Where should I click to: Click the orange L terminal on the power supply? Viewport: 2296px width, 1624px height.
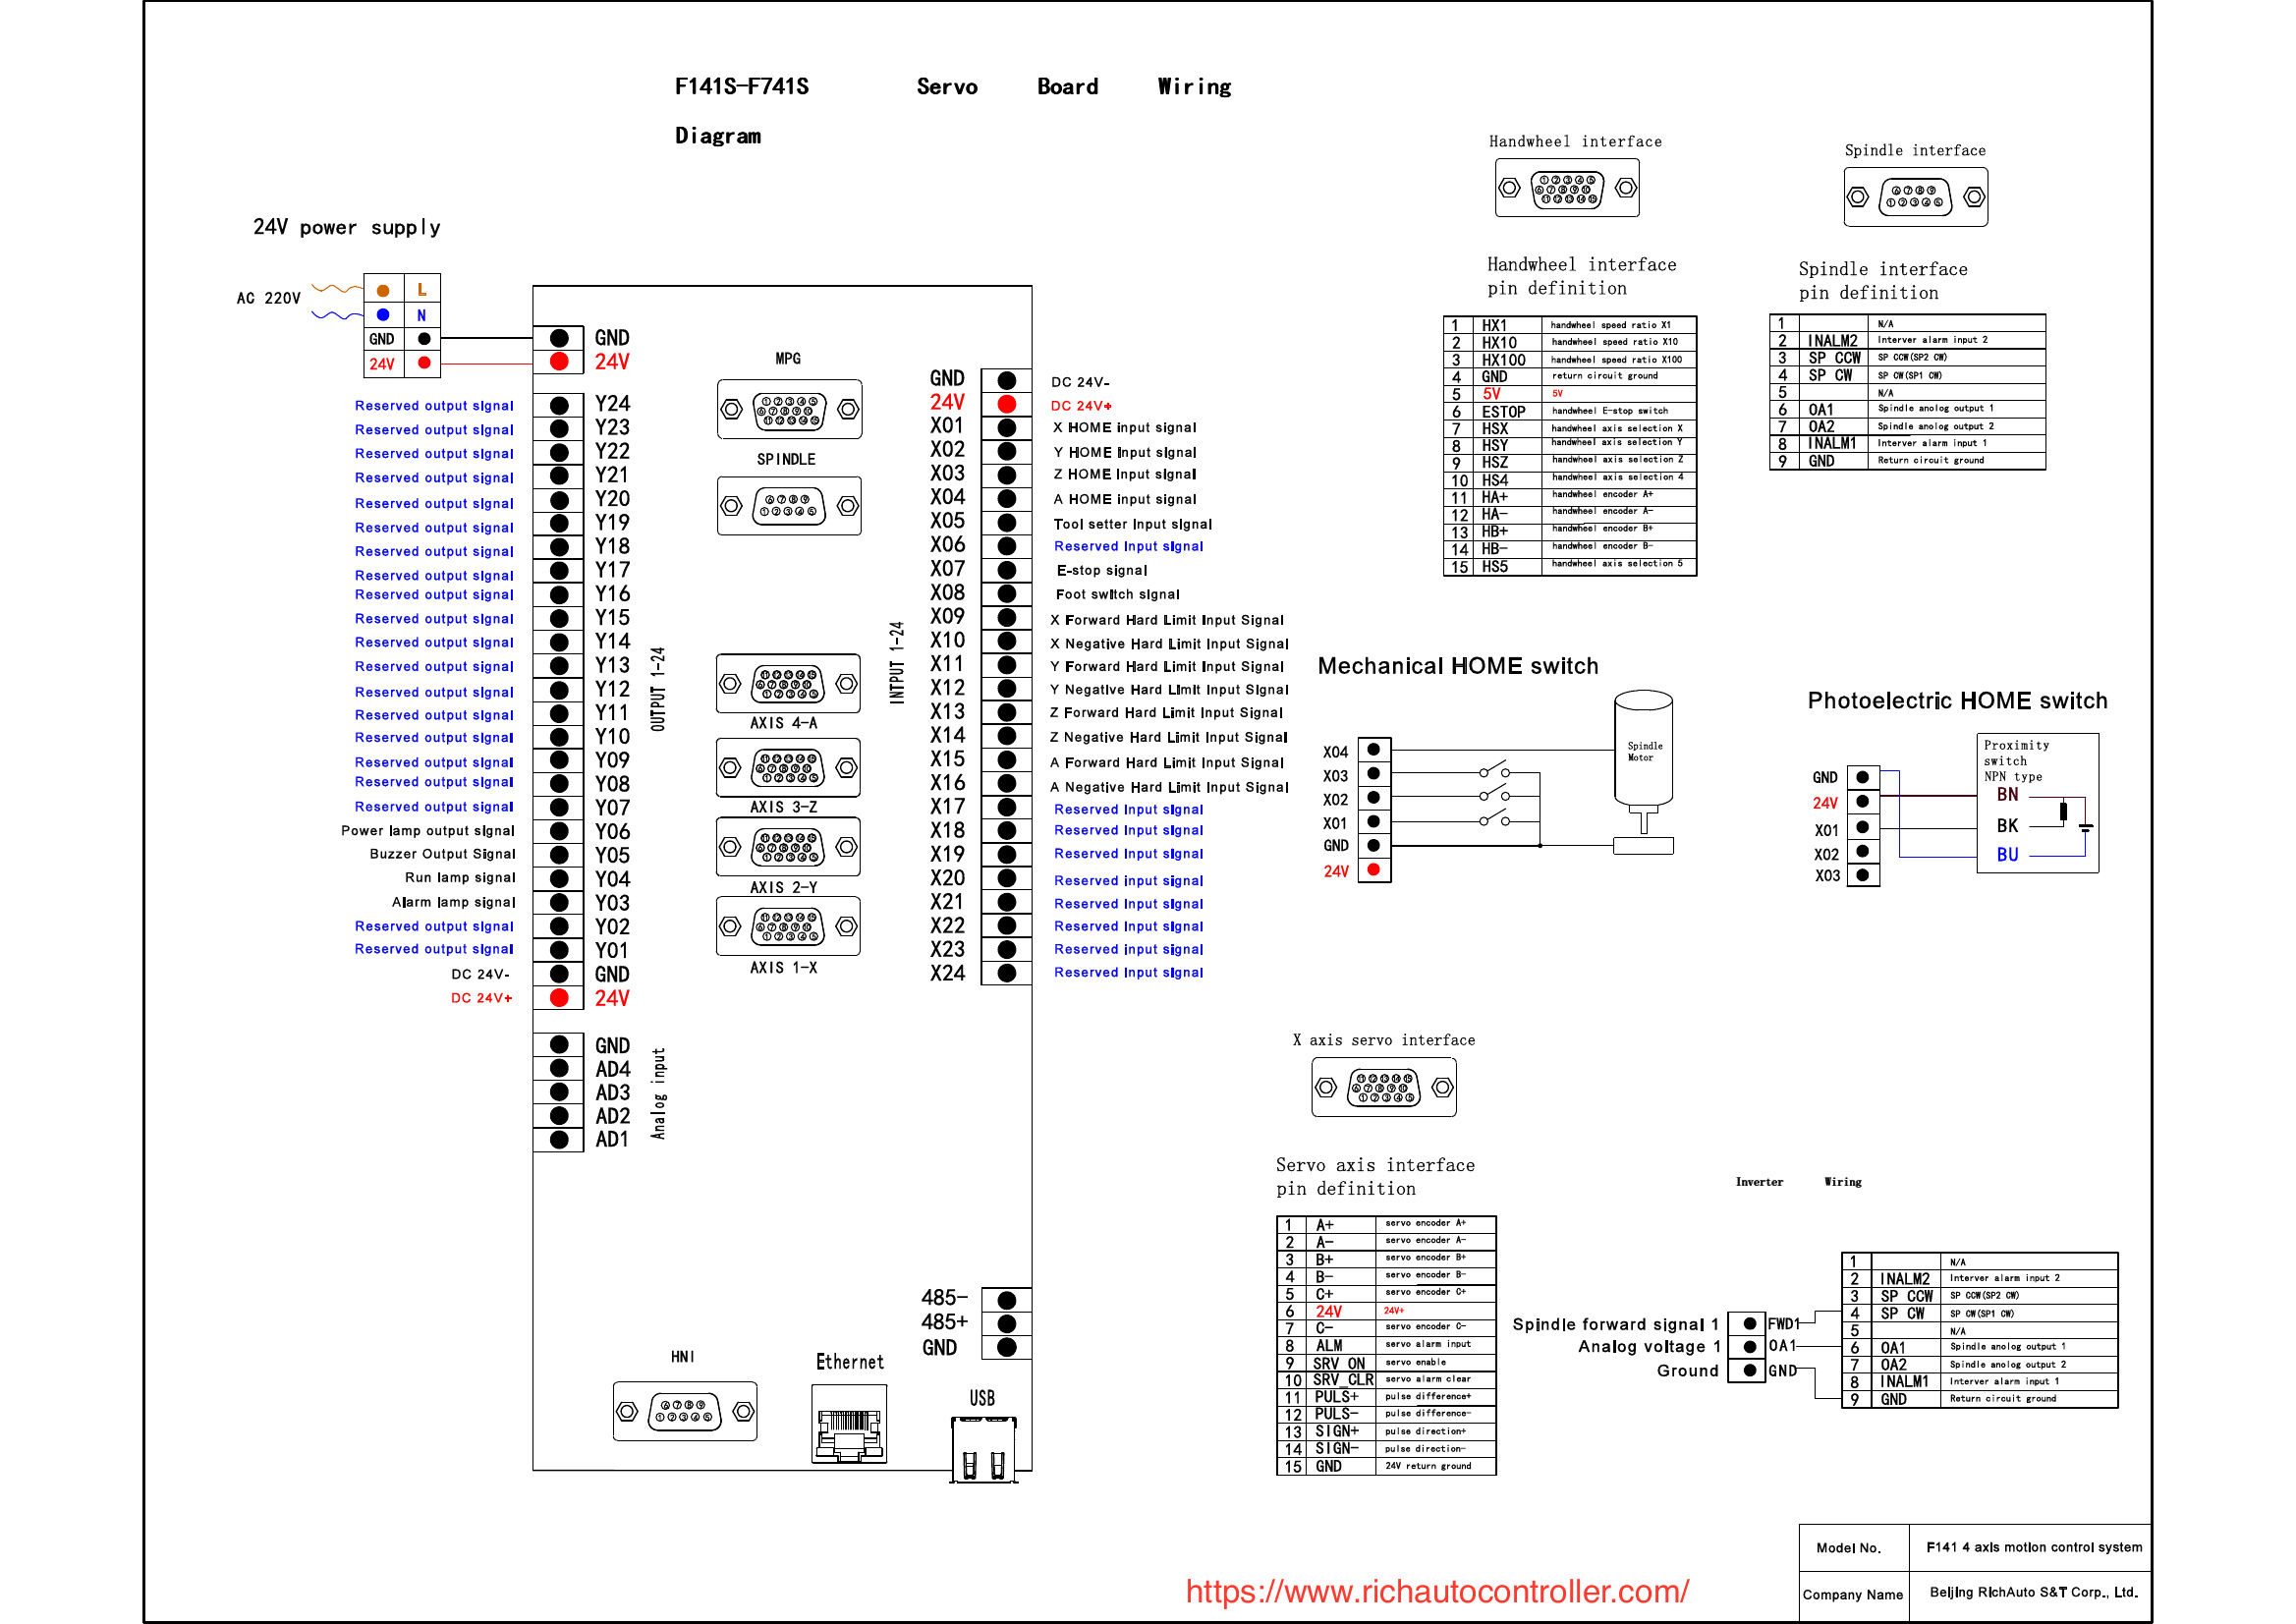[383, 290]
